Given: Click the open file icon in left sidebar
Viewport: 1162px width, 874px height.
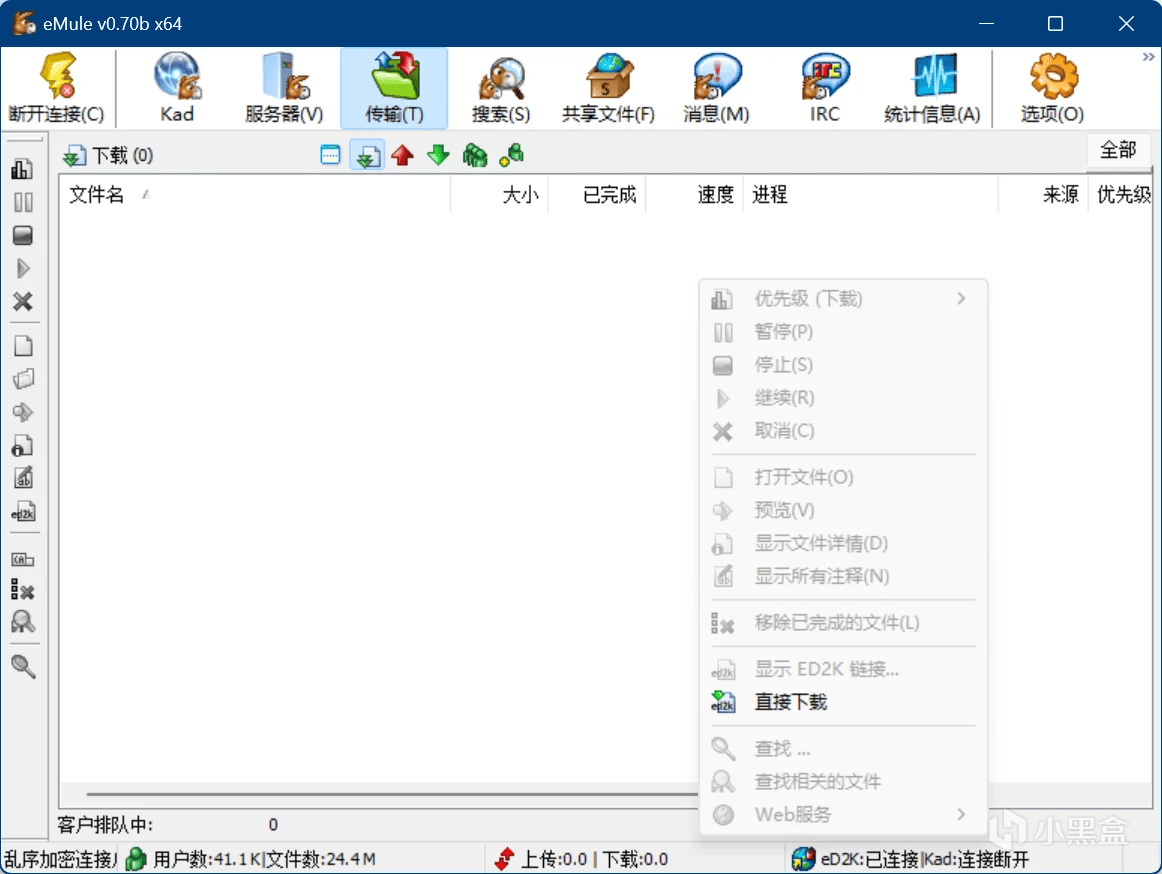Looking at the screenshot, I should point(23,346).
